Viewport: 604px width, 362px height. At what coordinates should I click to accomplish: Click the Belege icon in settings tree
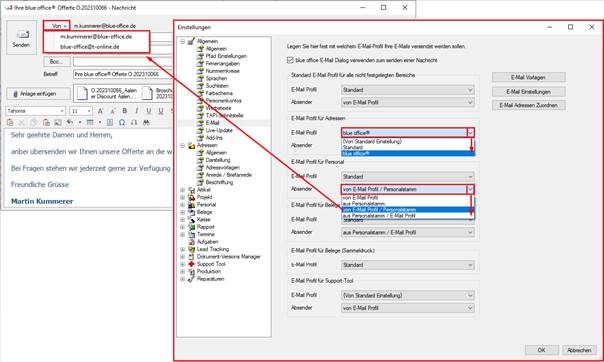(x=191, y=212)
